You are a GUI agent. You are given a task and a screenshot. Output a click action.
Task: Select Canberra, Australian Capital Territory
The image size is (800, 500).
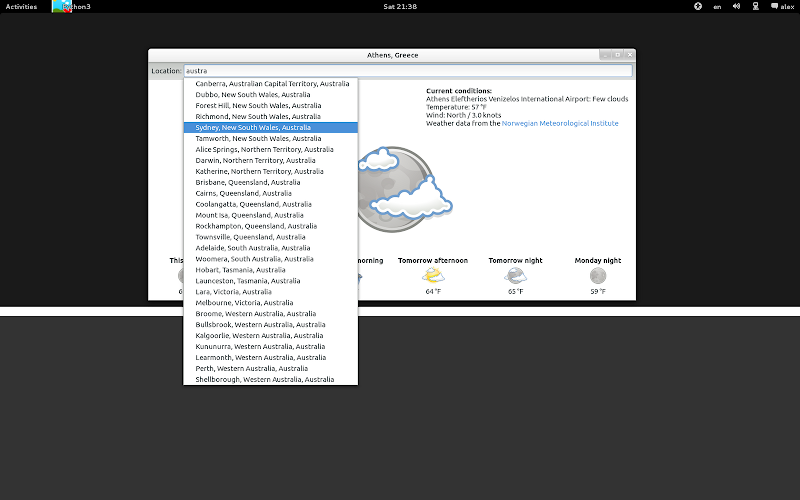click(x=271, y=84)
